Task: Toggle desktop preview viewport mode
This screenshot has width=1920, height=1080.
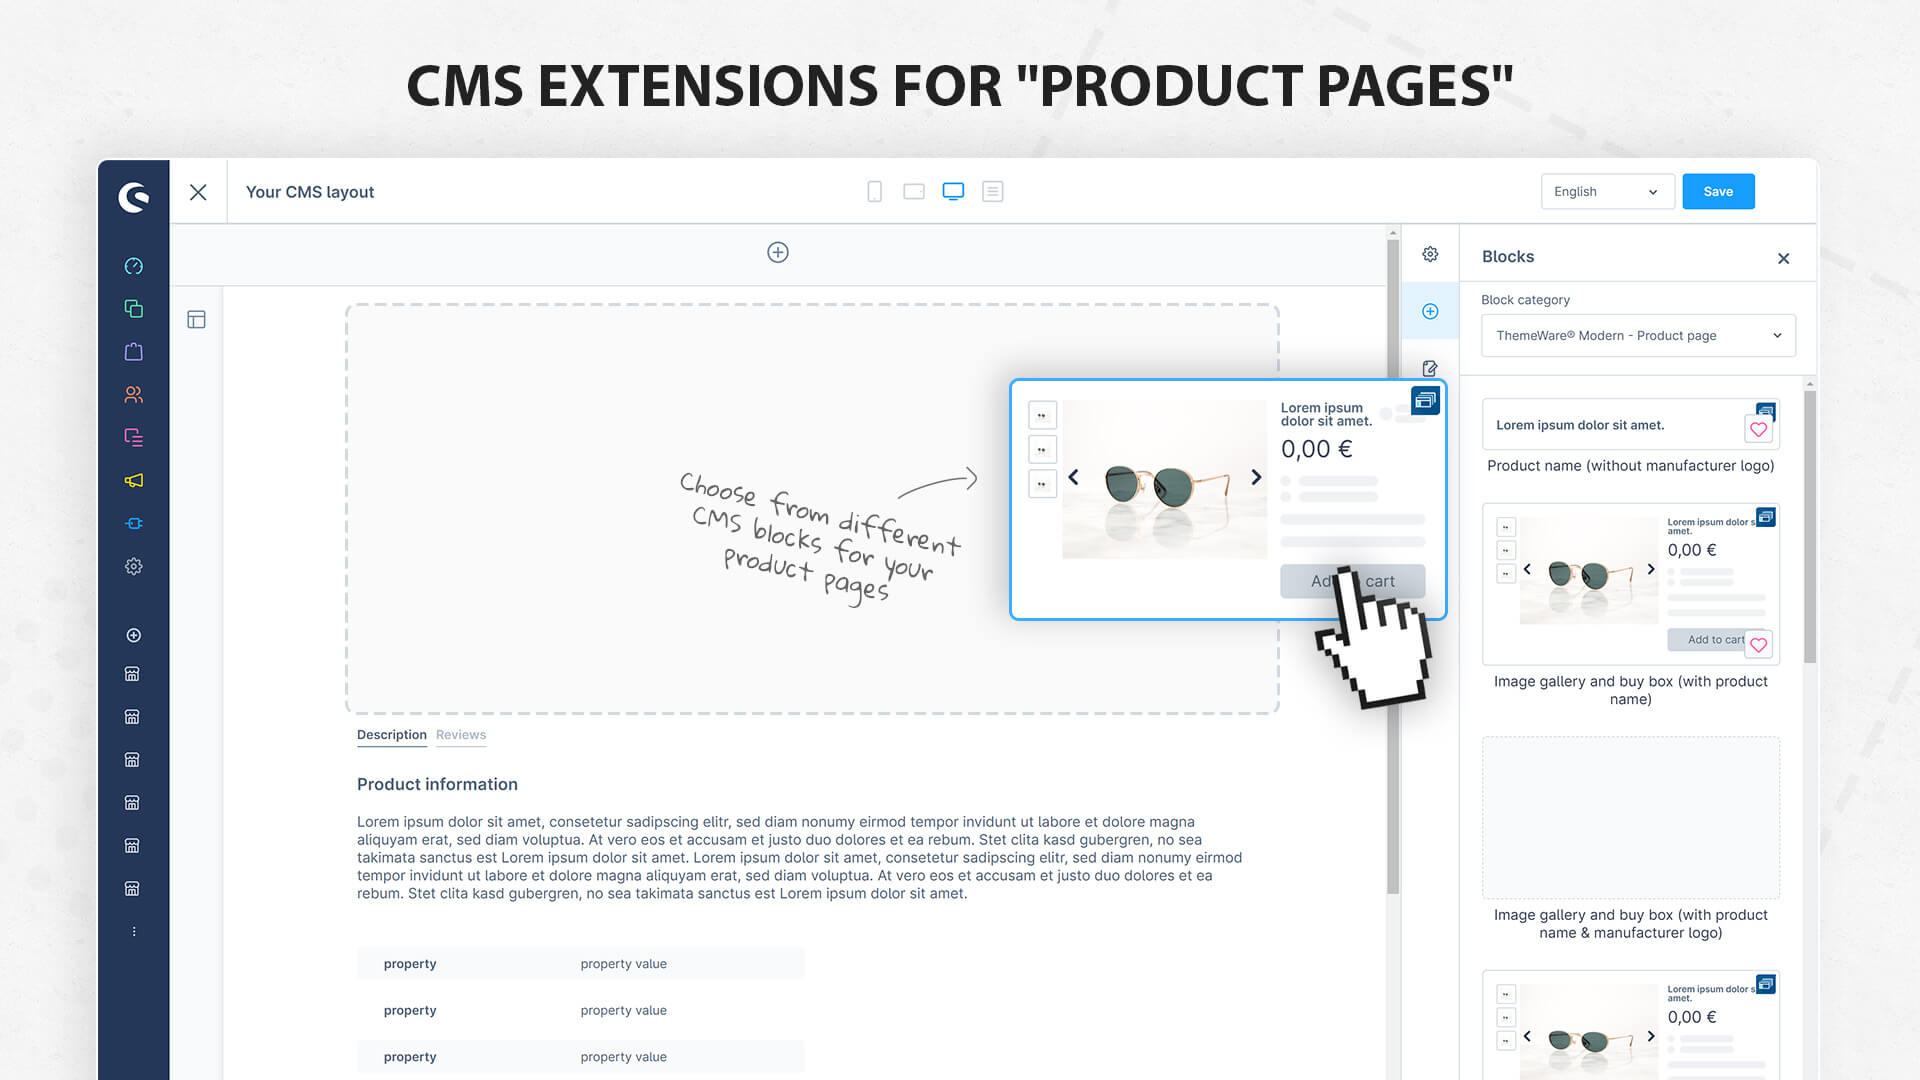Action: [952, 191]
